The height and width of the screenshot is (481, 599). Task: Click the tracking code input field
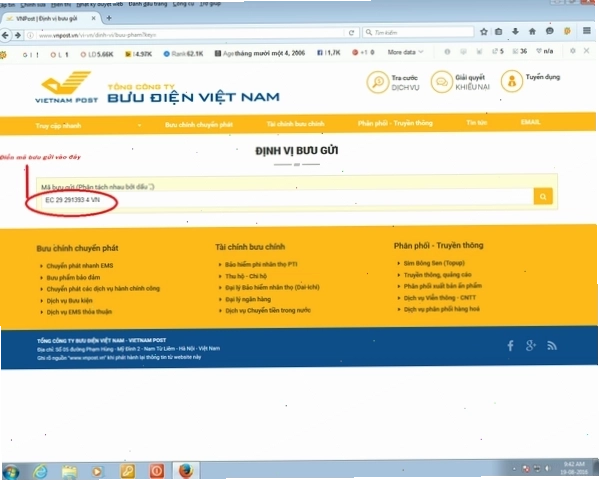287,198
